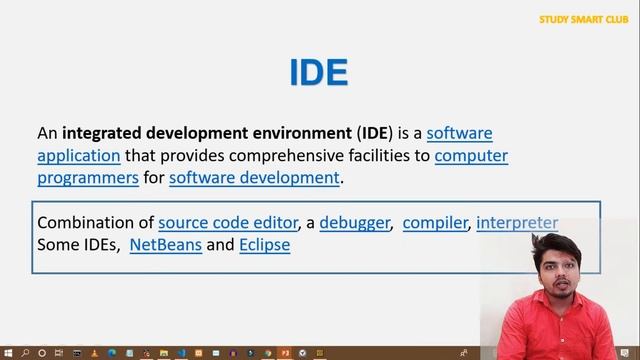Open the People icon in system tray

click(463, 353)
